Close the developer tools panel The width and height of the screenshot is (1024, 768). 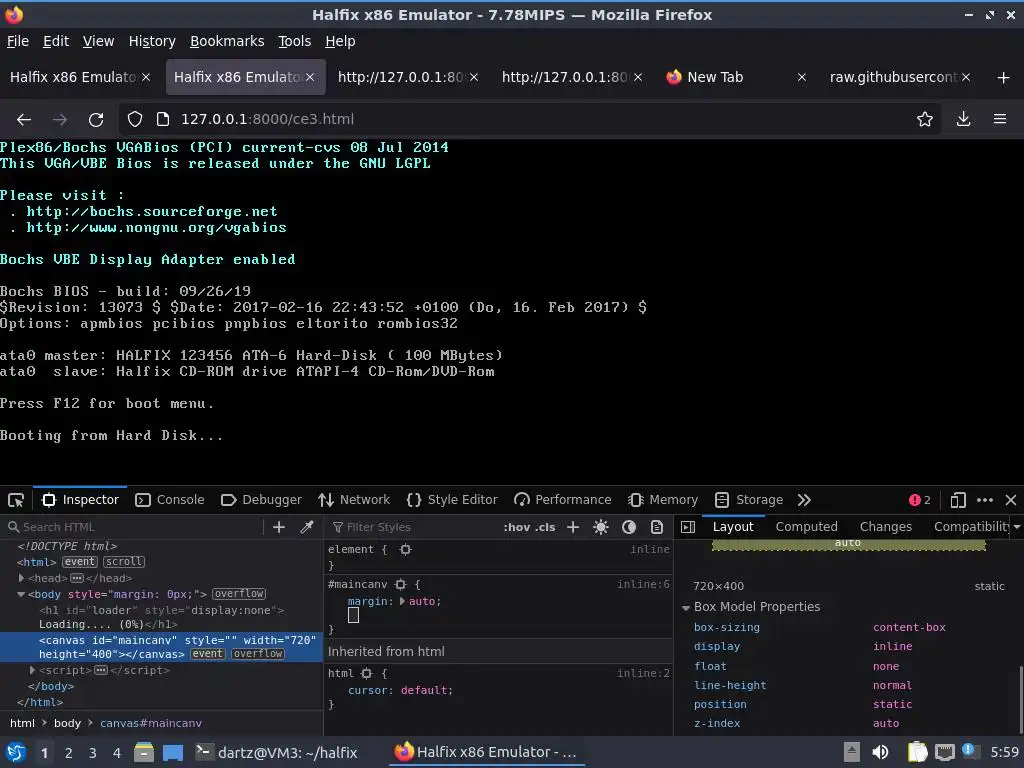(x=1011, y=500)
